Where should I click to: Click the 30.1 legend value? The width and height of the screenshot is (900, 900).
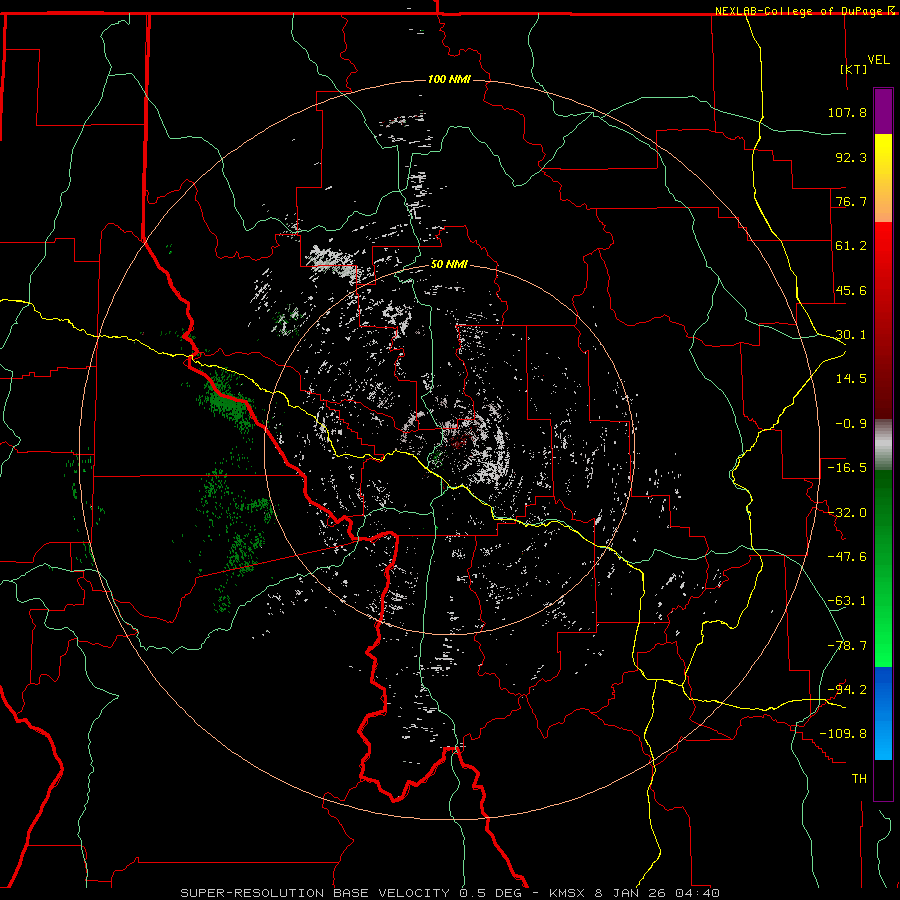851,335
